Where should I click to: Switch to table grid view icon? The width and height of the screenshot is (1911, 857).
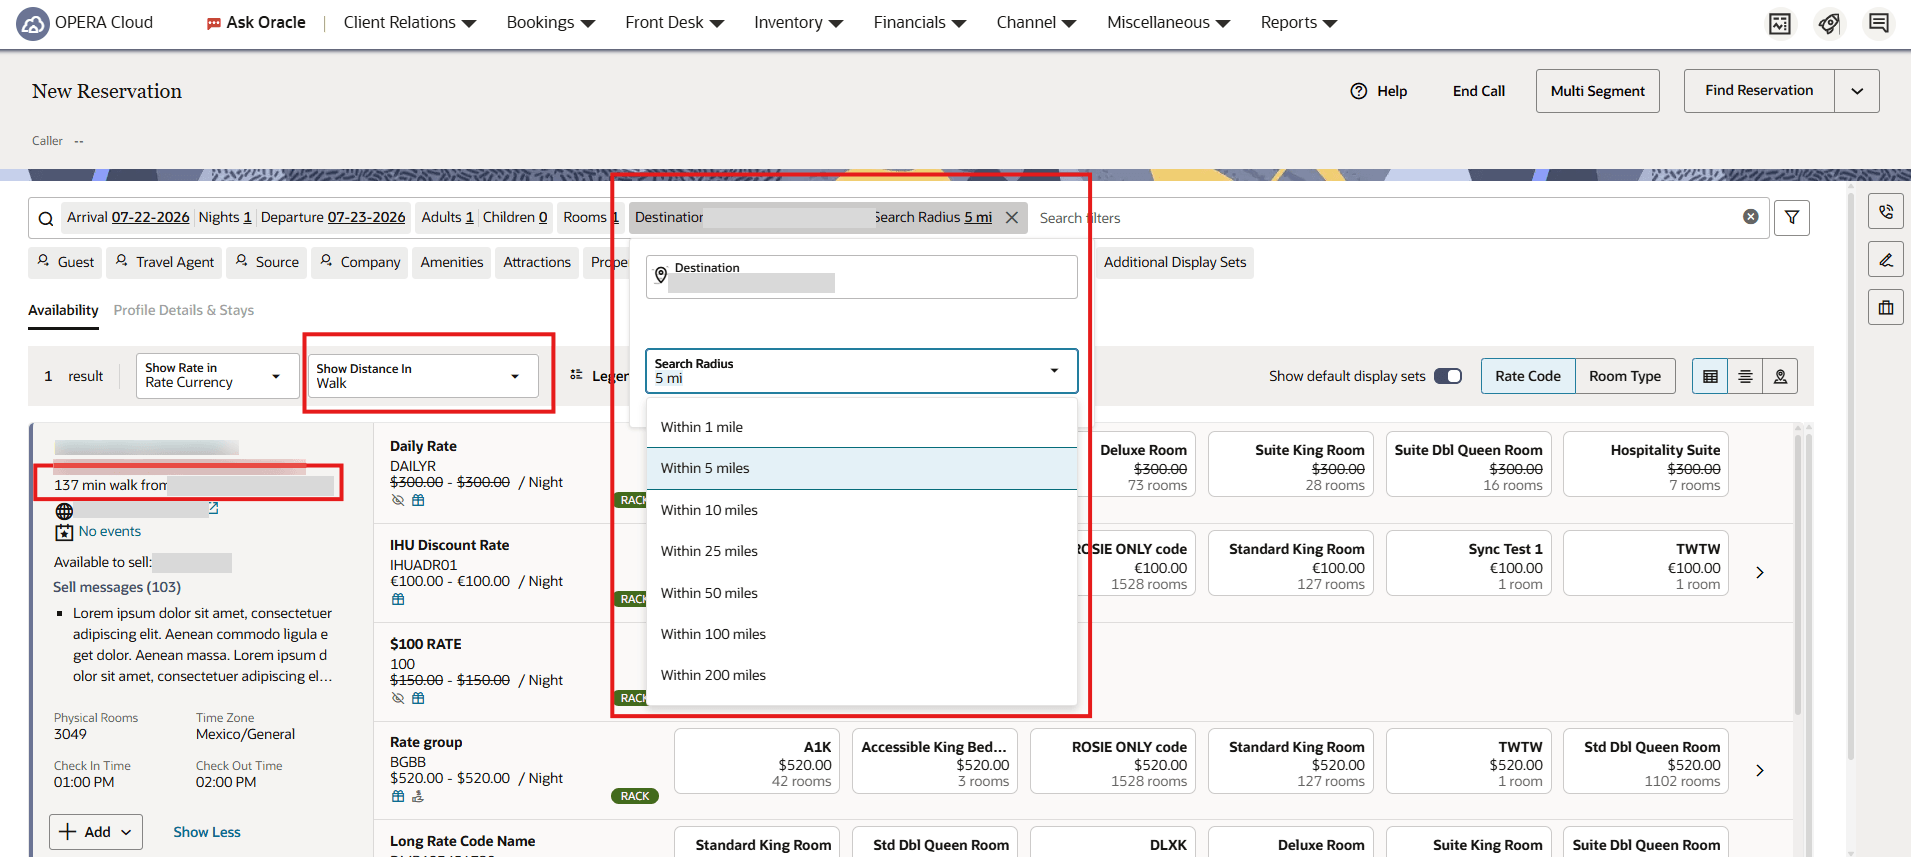click(x=1710, y=376)
